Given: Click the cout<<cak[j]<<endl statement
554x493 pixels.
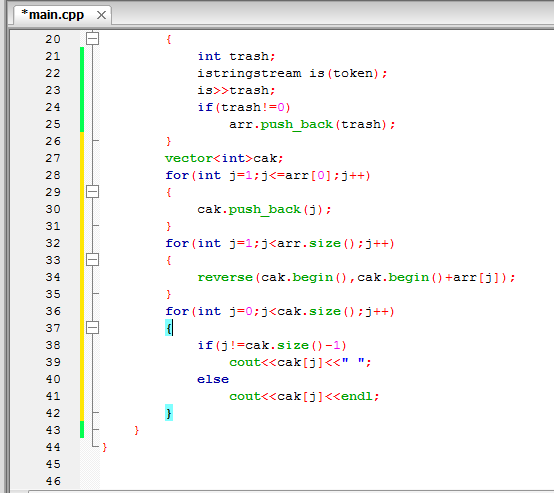Looking at the screenshot, I should point(304,396).
